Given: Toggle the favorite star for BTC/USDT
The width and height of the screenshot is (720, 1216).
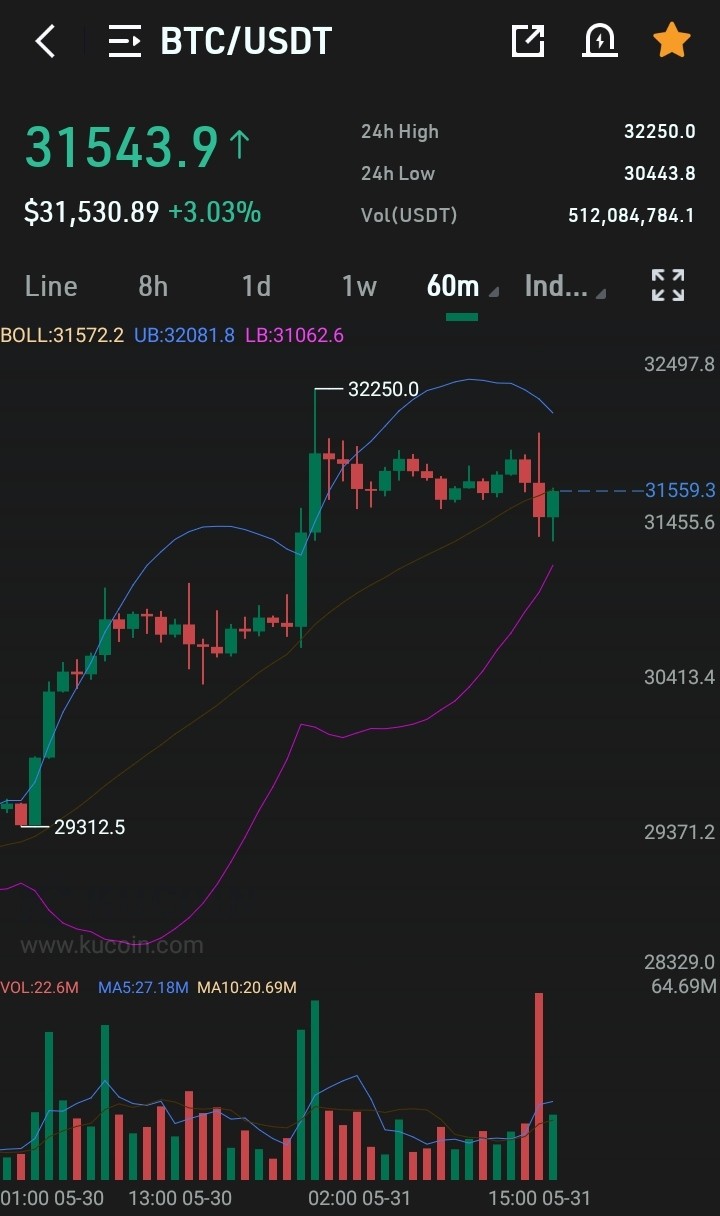Looking at the screenshot, I should pyautogui.click(x=671, y=41).
